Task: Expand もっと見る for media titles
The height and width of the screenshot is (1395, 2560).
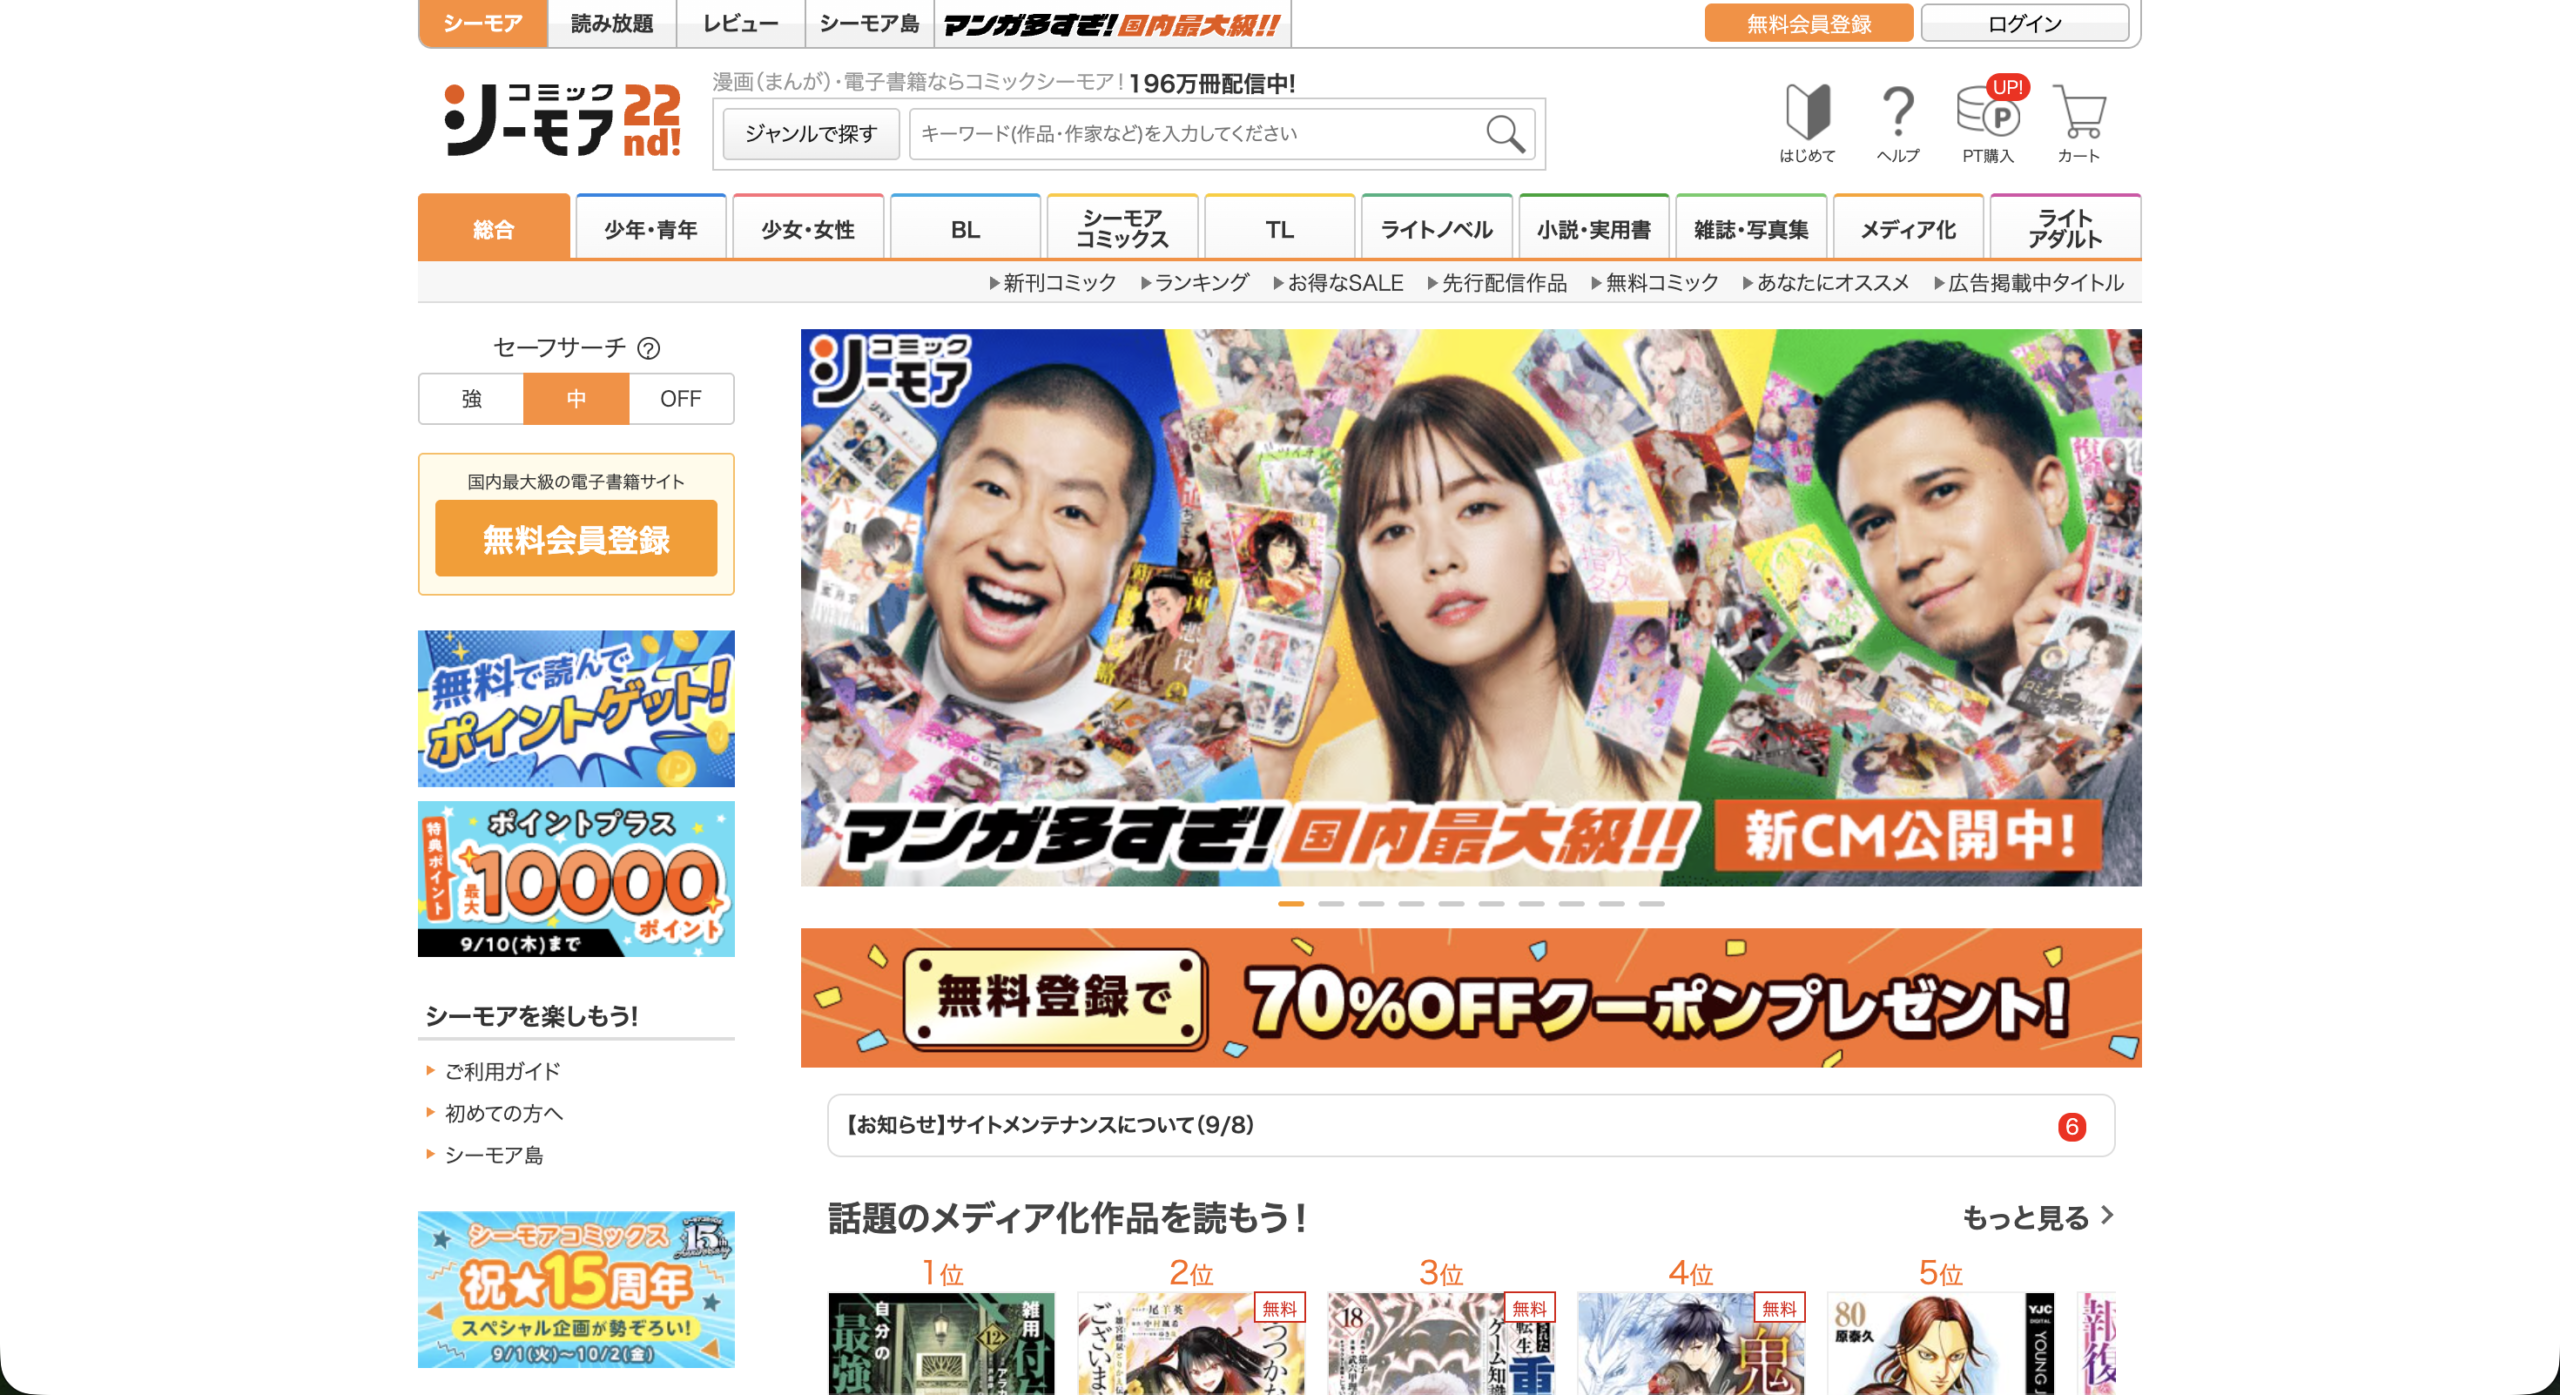Action: [2038, 1217]
